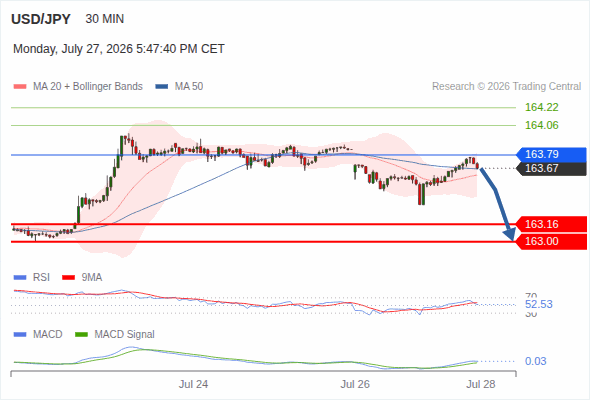Click the 164.22 resistance level label
The image size is (590, 400).
click(542, 107)
